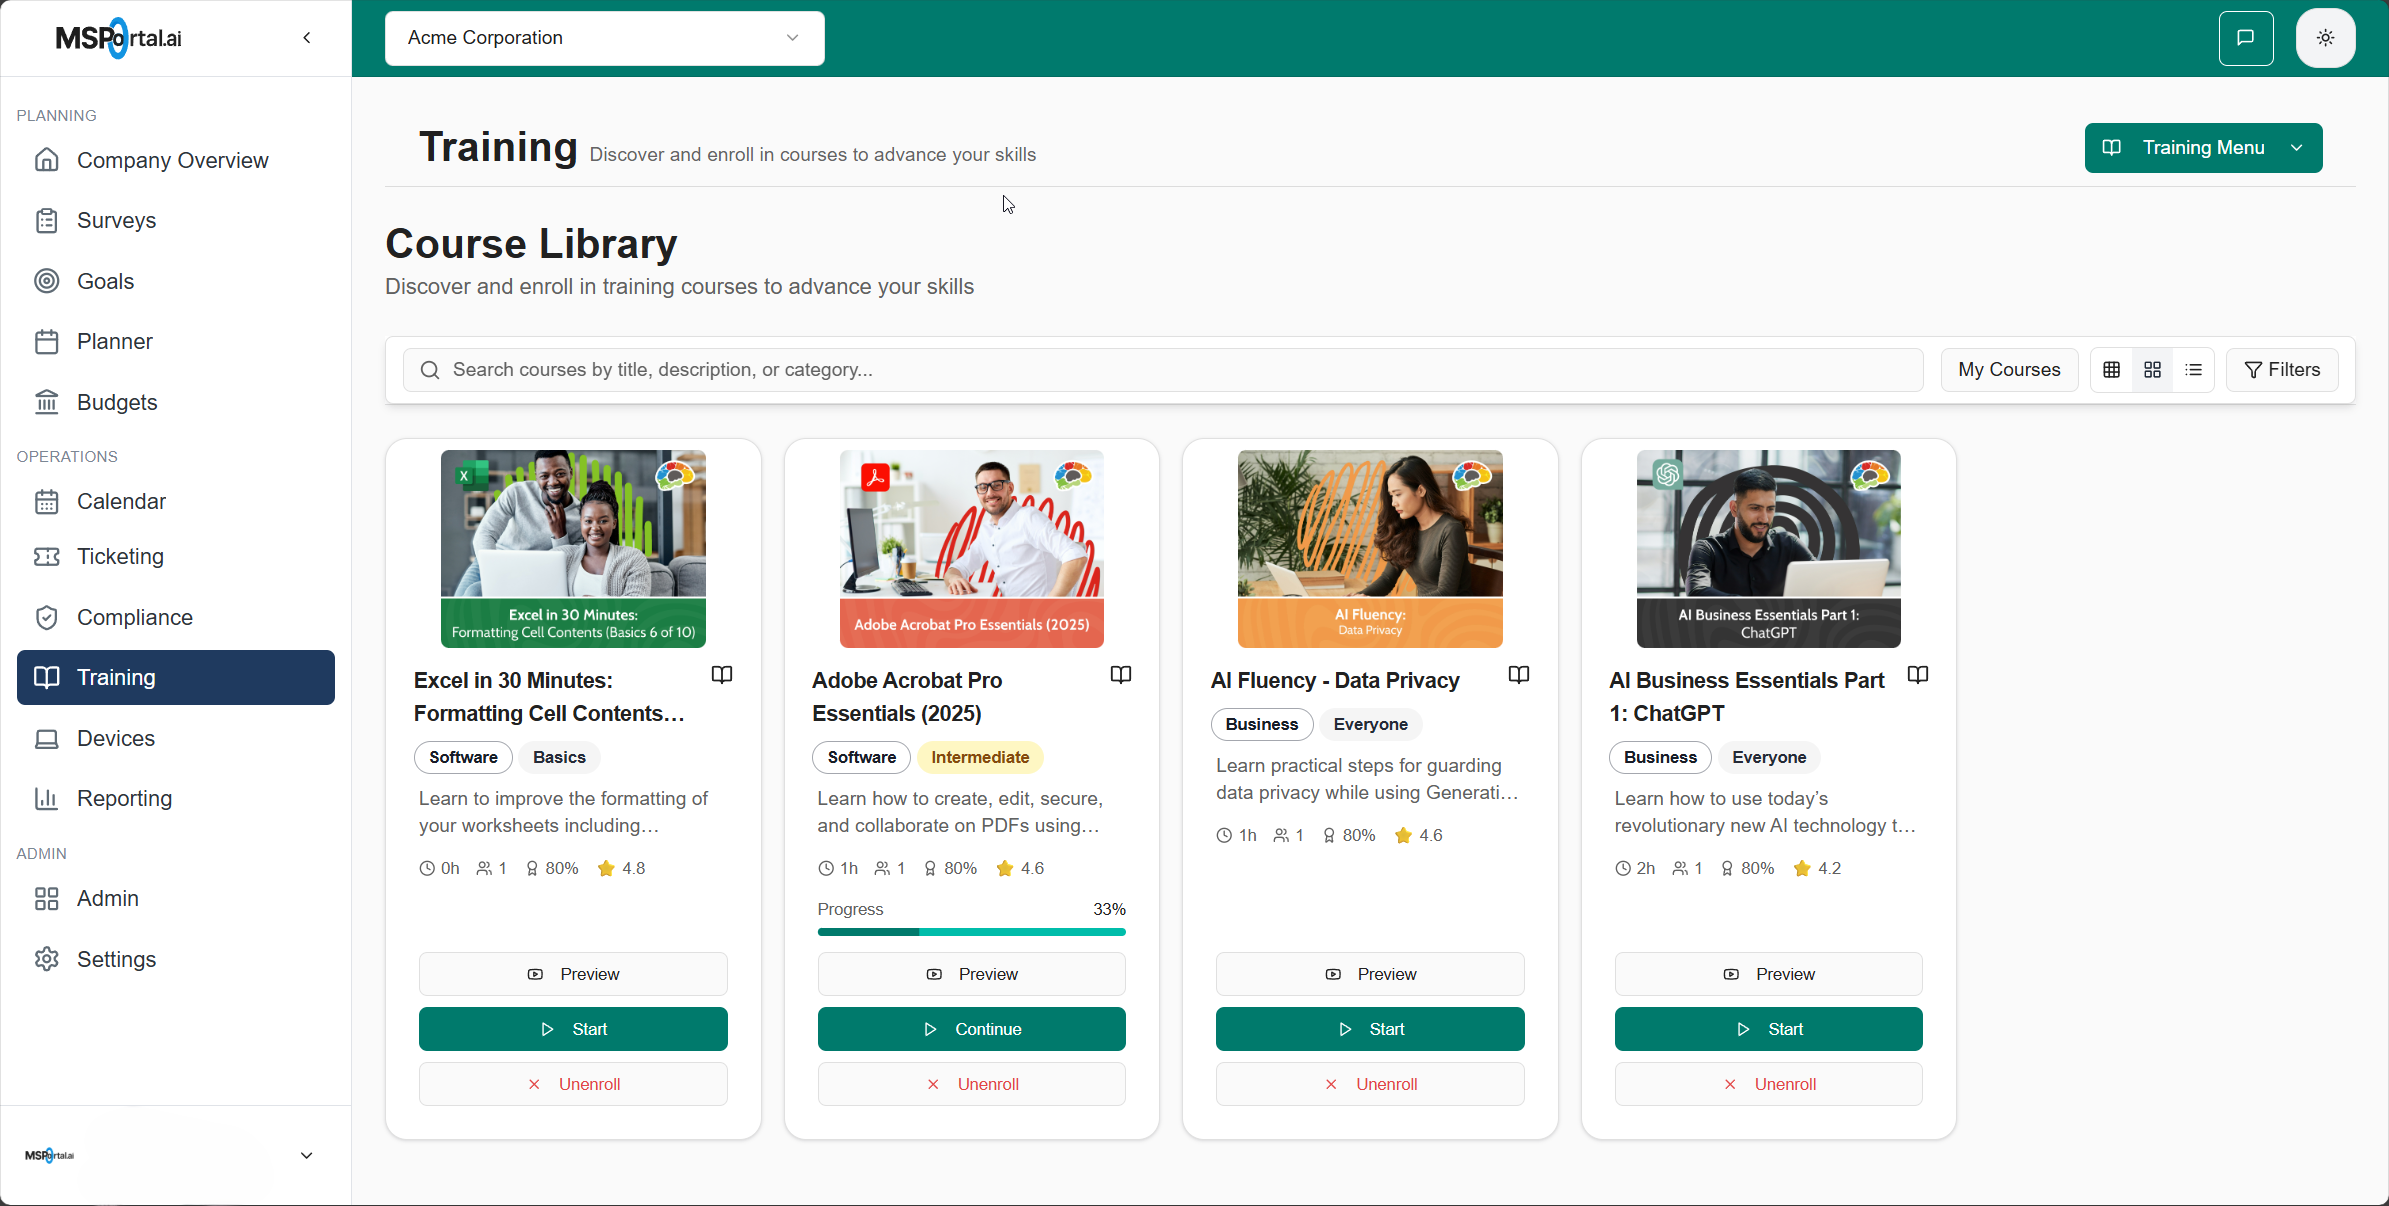Image resolution: width=2389 pixels, height=1206 pixels.
Task: Click the Settings gear icon
Action: [47, 959]
